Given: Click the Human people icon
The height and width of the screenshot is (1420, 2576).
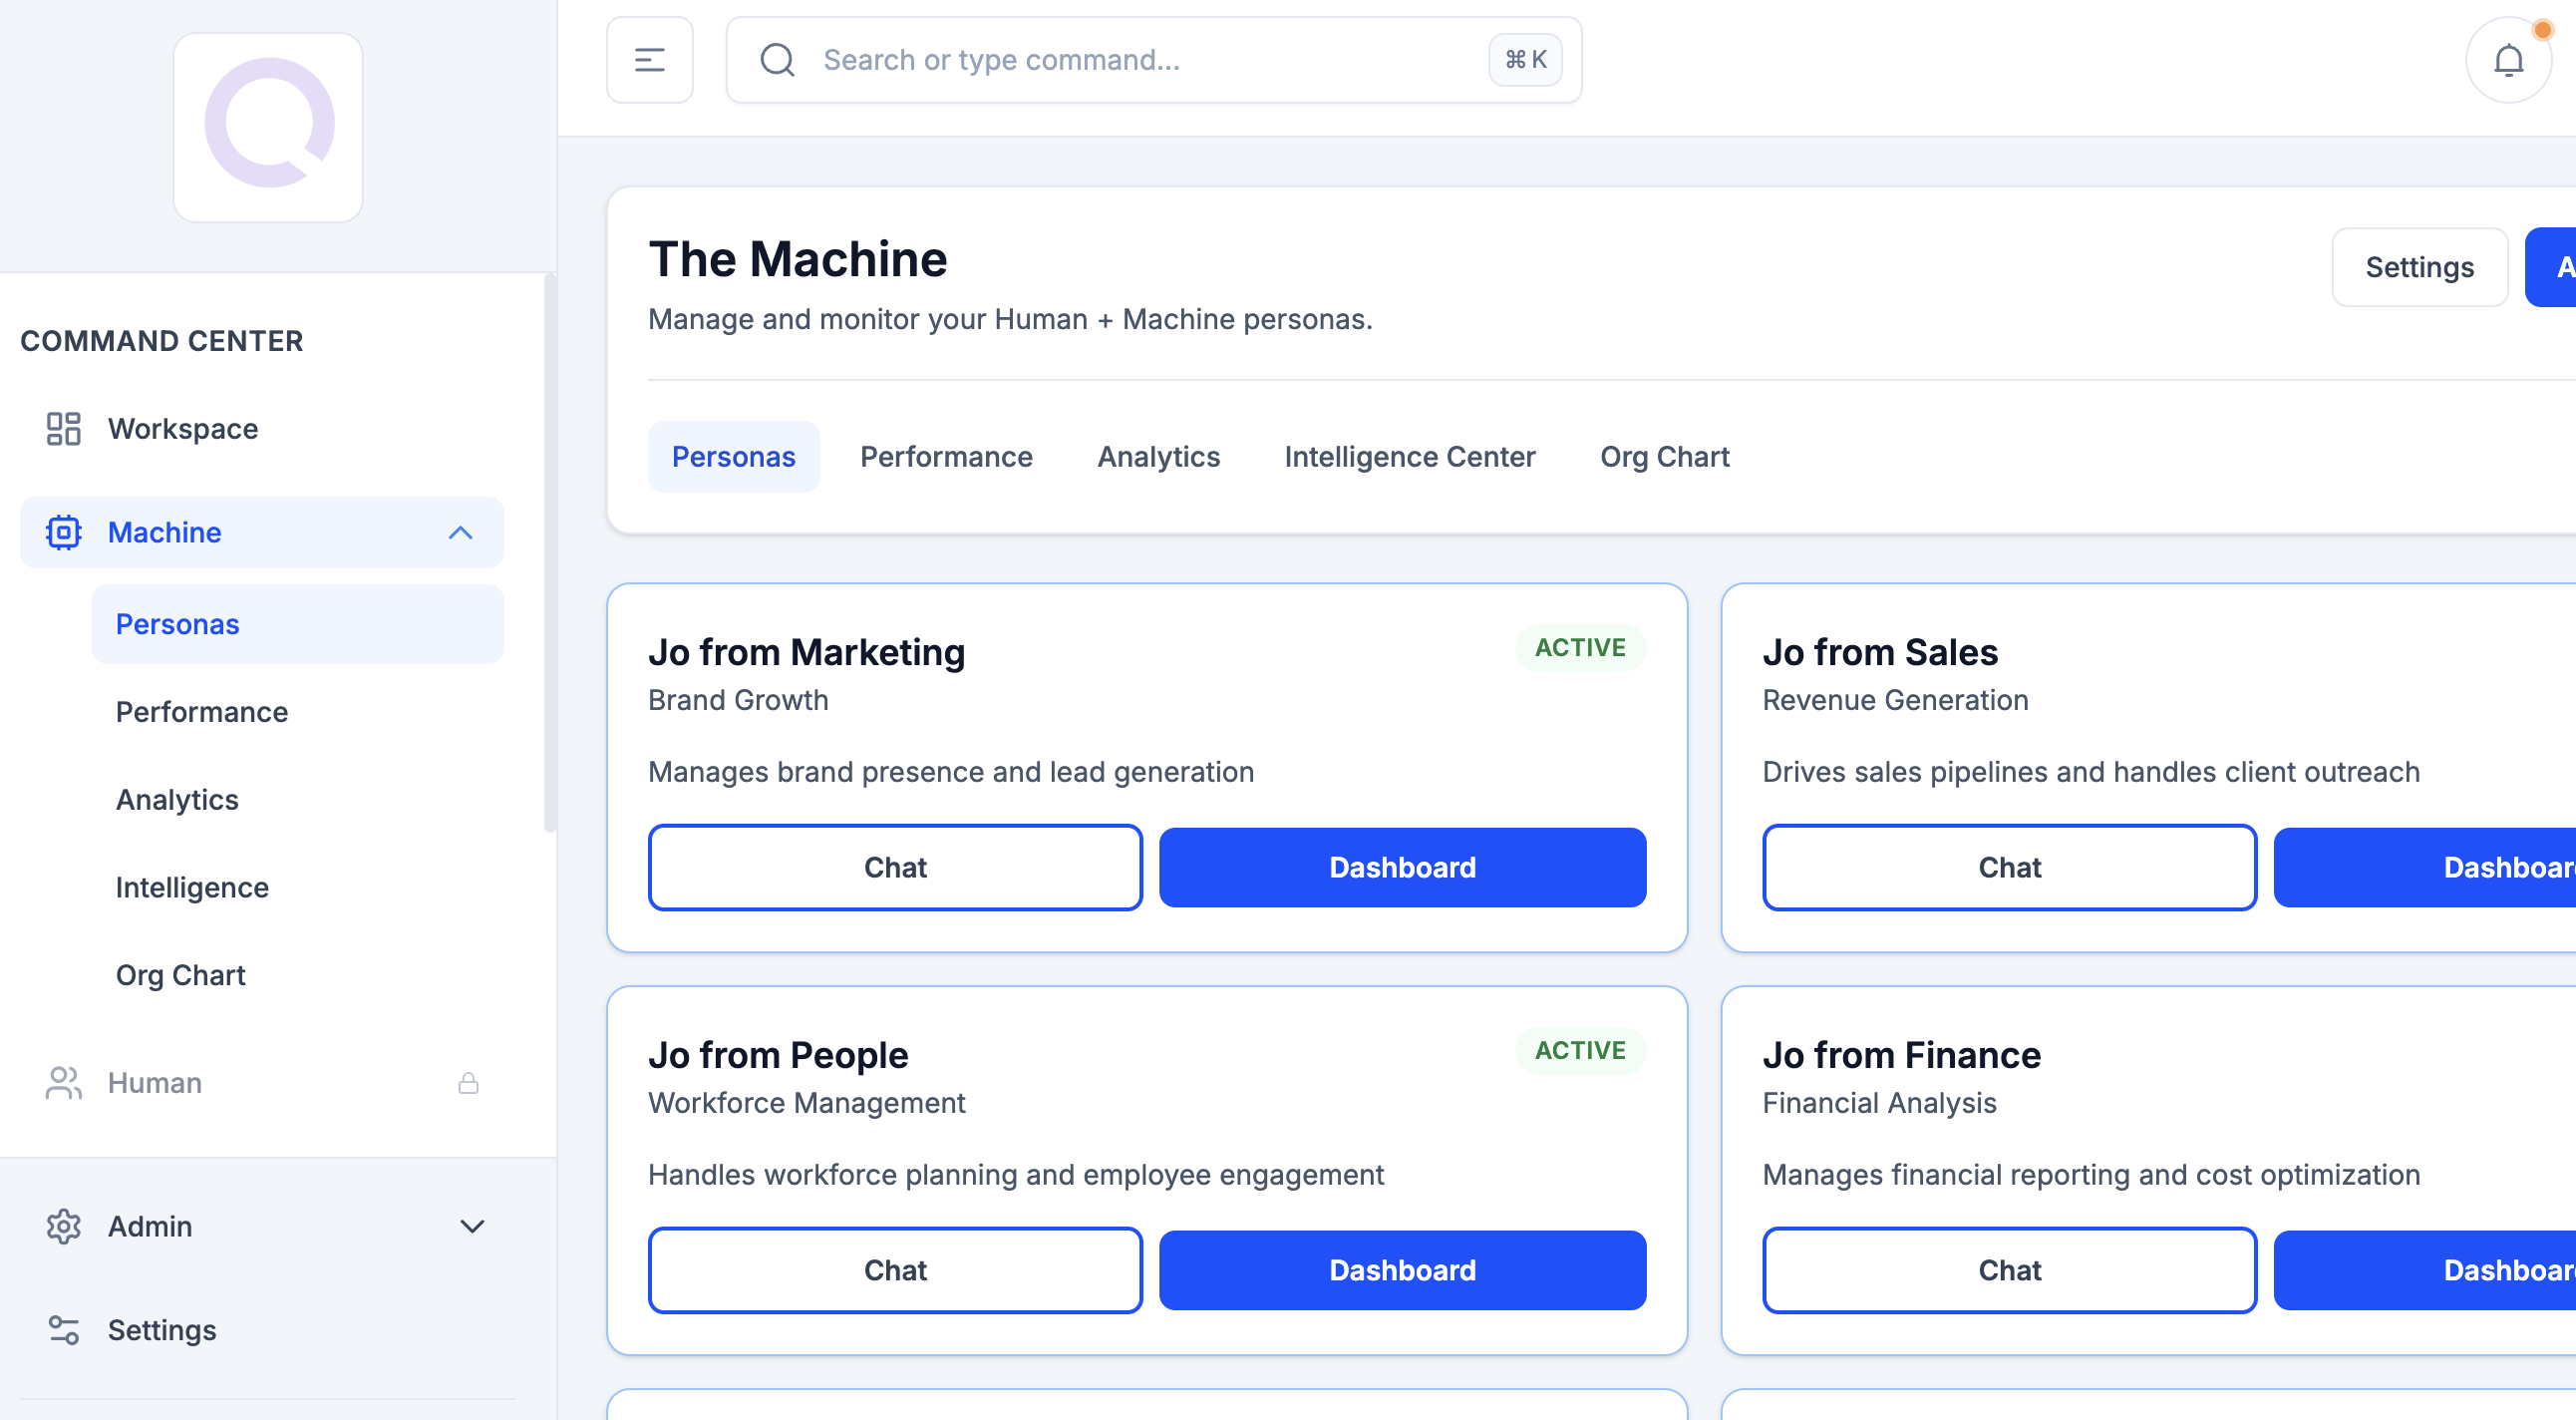Looking at the screenshot, I should [x=63, y=1083].
